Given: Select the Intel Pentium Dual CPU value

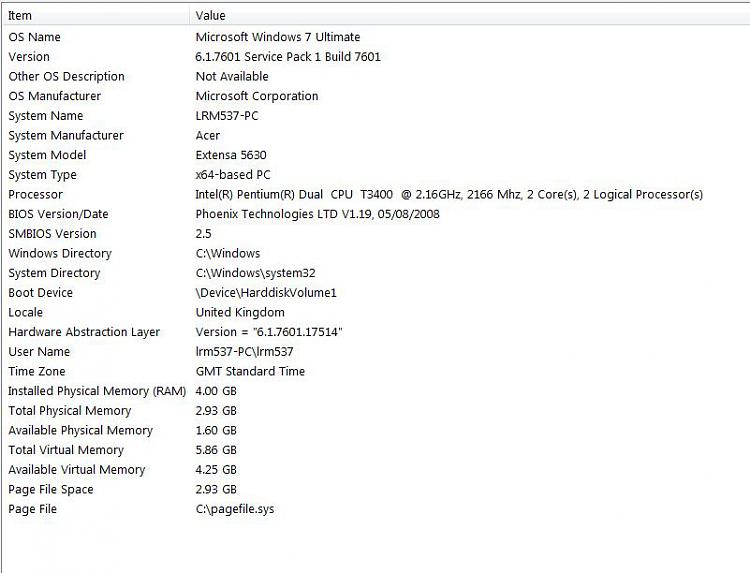Looking at the screenshot, I should tap(449, 194).
